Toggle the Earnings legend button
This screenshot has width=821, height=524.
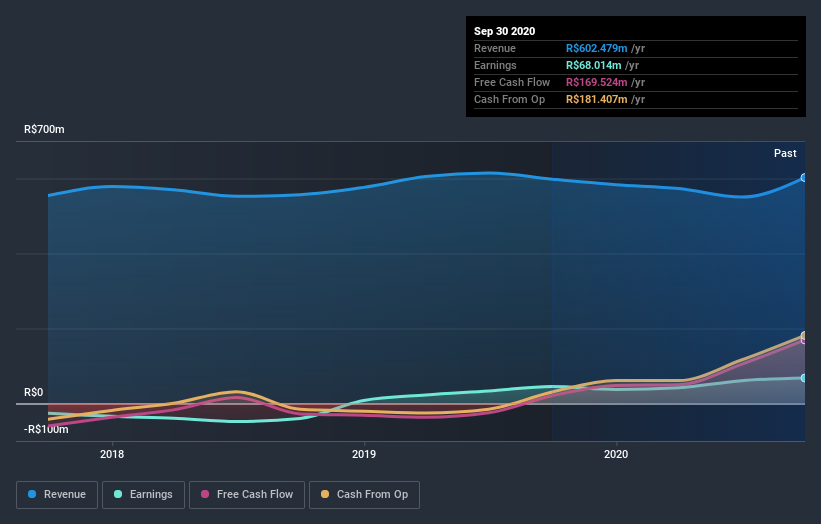(x=143, y=495)
